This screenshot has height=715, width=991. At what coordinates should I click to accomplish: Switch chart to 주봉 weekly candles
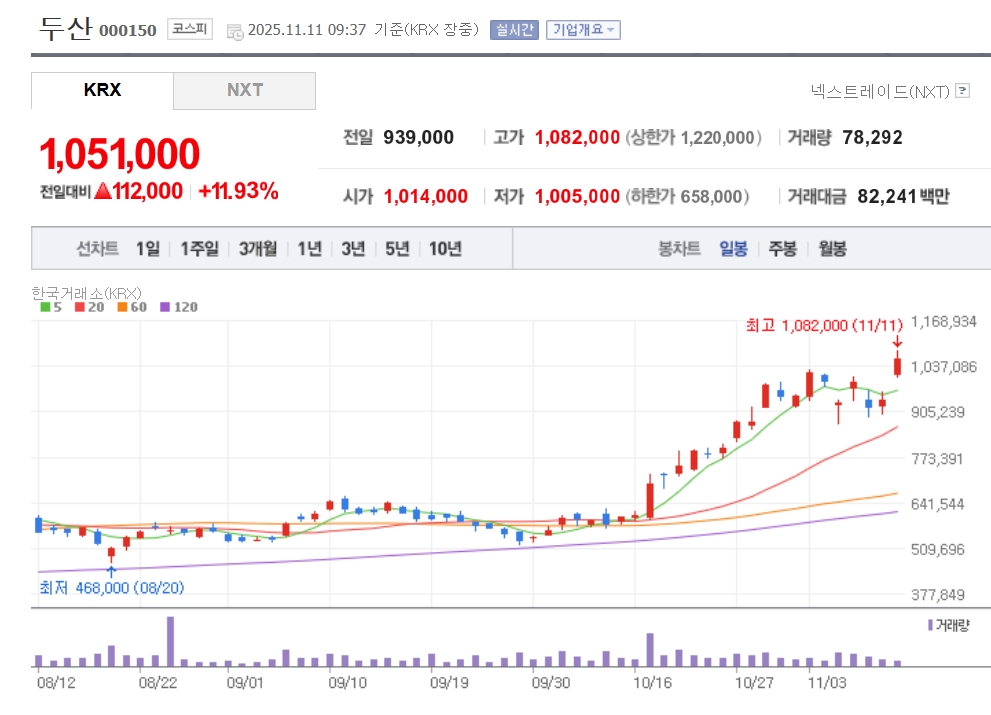782,249
